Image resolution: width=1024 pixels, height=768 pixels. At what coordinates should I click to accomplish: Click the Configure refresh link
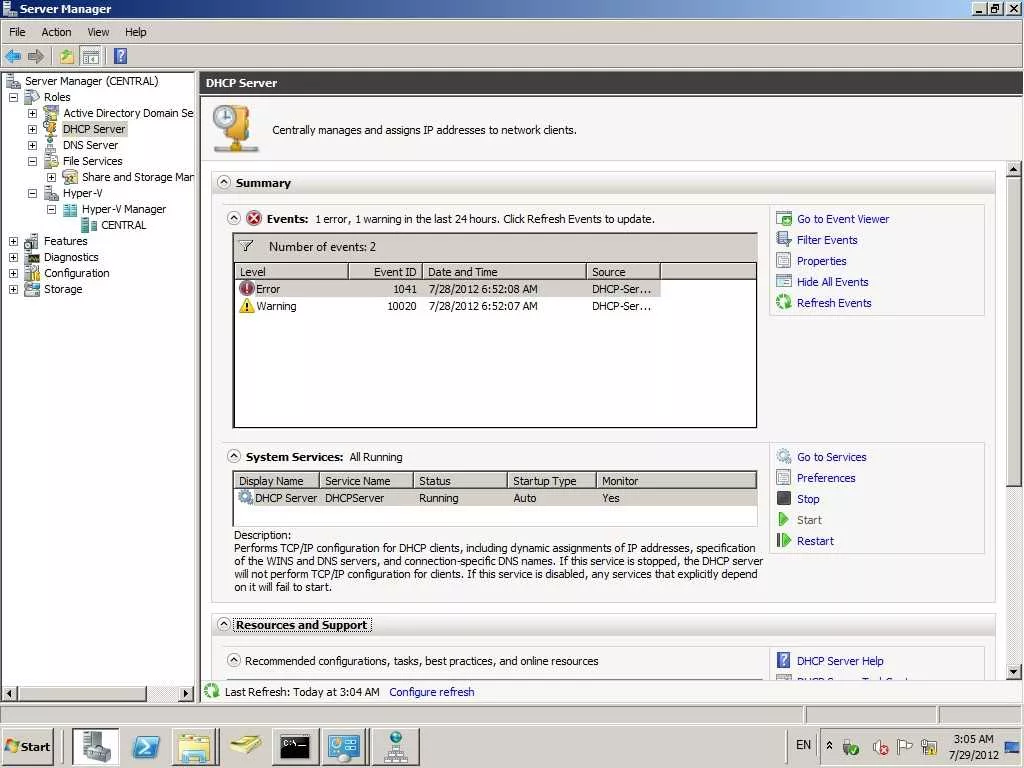click(432, 692)
